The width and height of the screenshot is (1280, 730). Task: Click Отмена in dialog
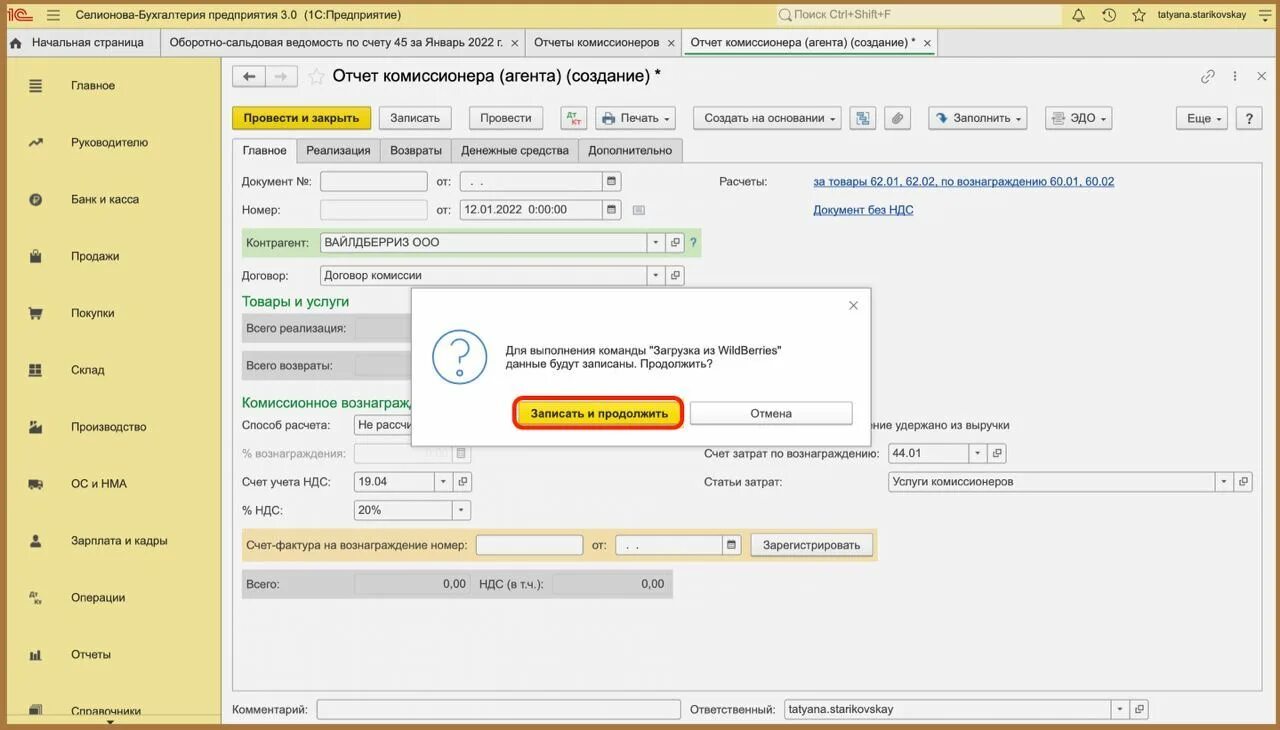(771, 413)
